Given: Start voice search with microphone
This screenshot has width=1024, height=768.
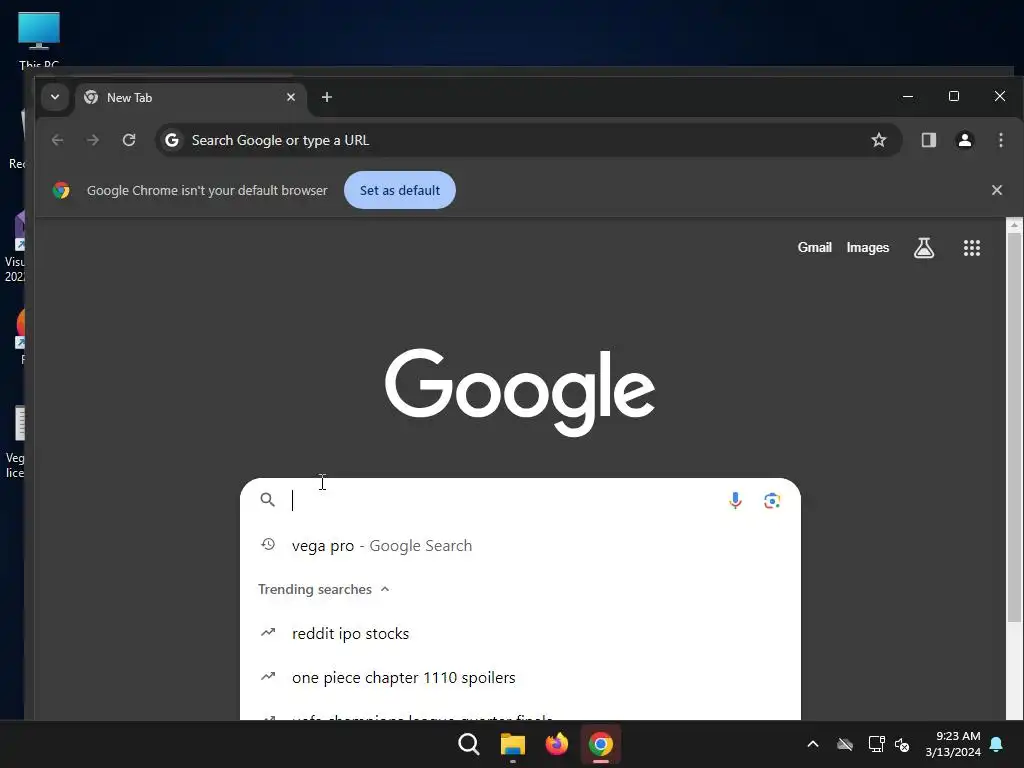Looking at the screenshot, I should tap(735, 500).
